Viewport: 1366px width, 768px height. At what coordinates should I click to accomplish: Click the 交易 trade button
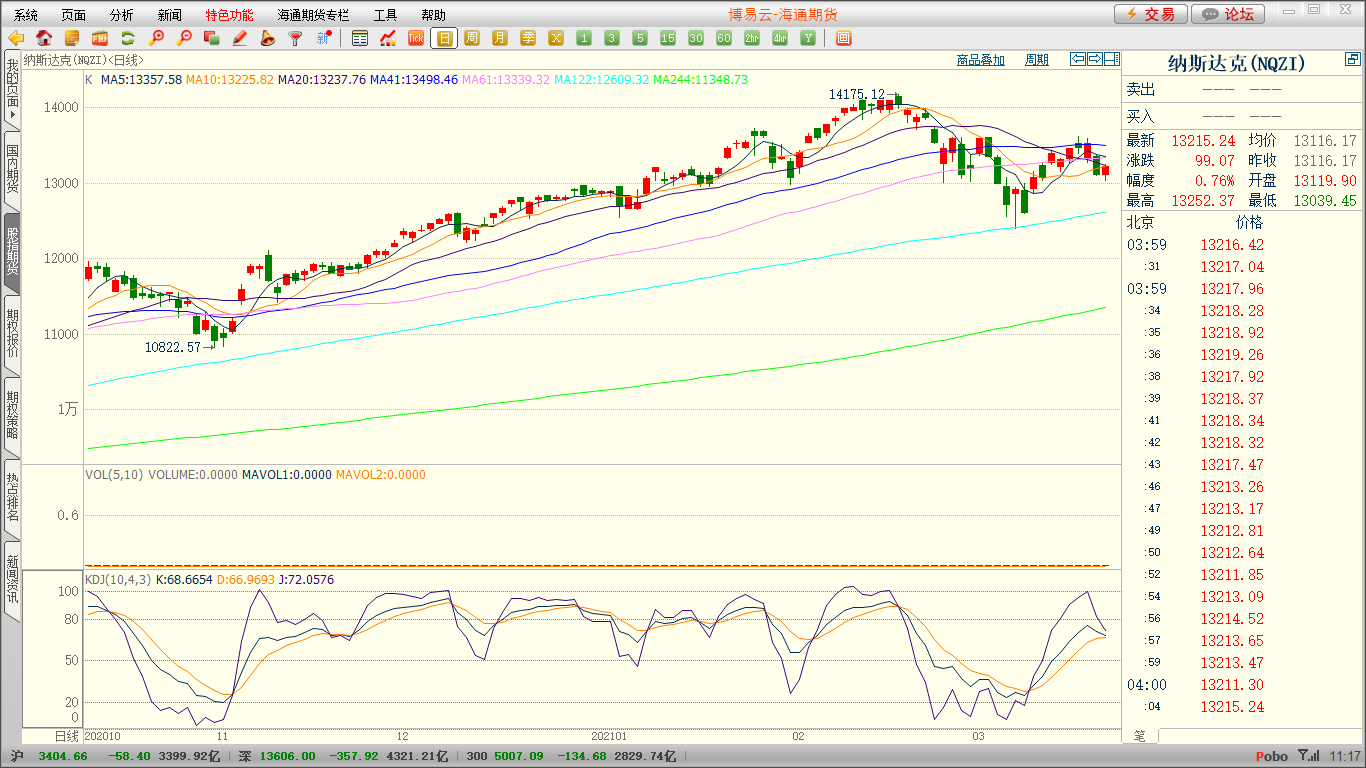[x=1151, y=14]
